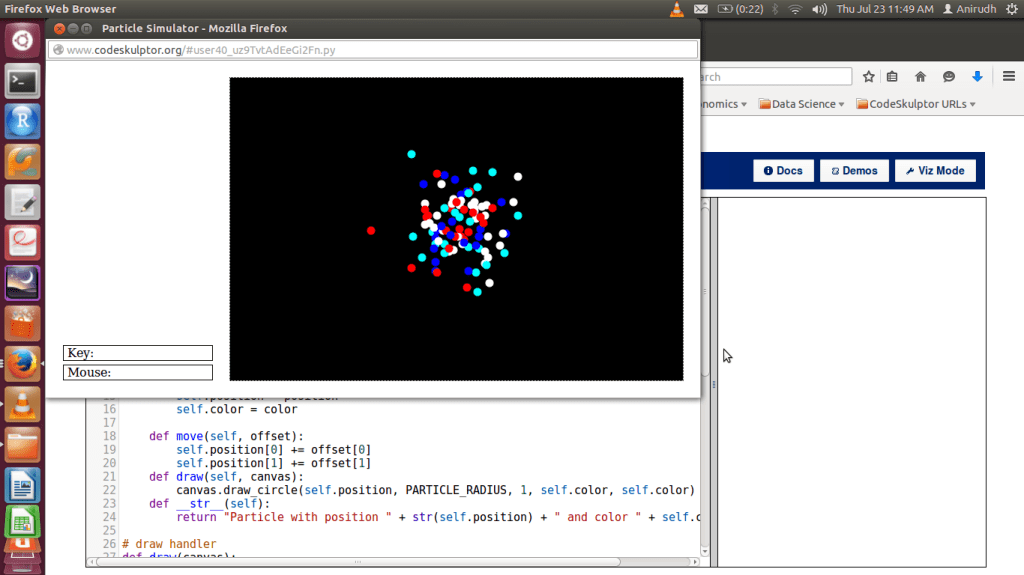
Task: Open the chat bubble toolbar icon
Action: pos(949,76)
